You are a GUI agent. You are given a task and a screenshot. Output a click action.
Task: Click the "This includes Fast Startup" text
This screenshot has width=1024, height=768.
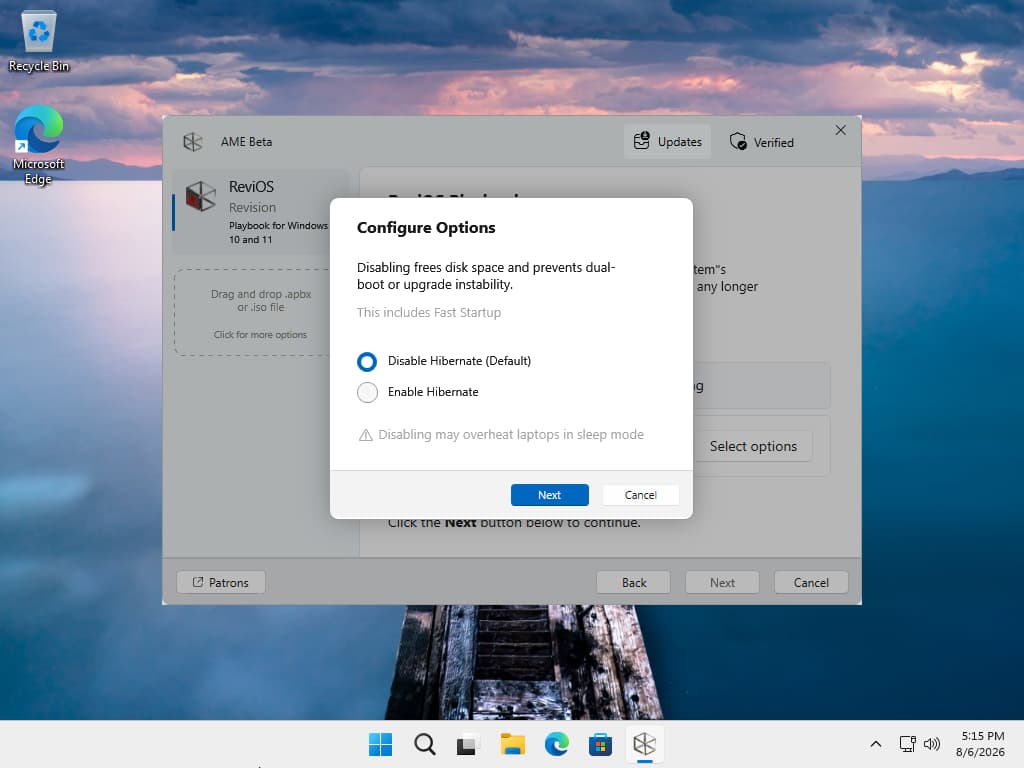(x=428, y=312)
